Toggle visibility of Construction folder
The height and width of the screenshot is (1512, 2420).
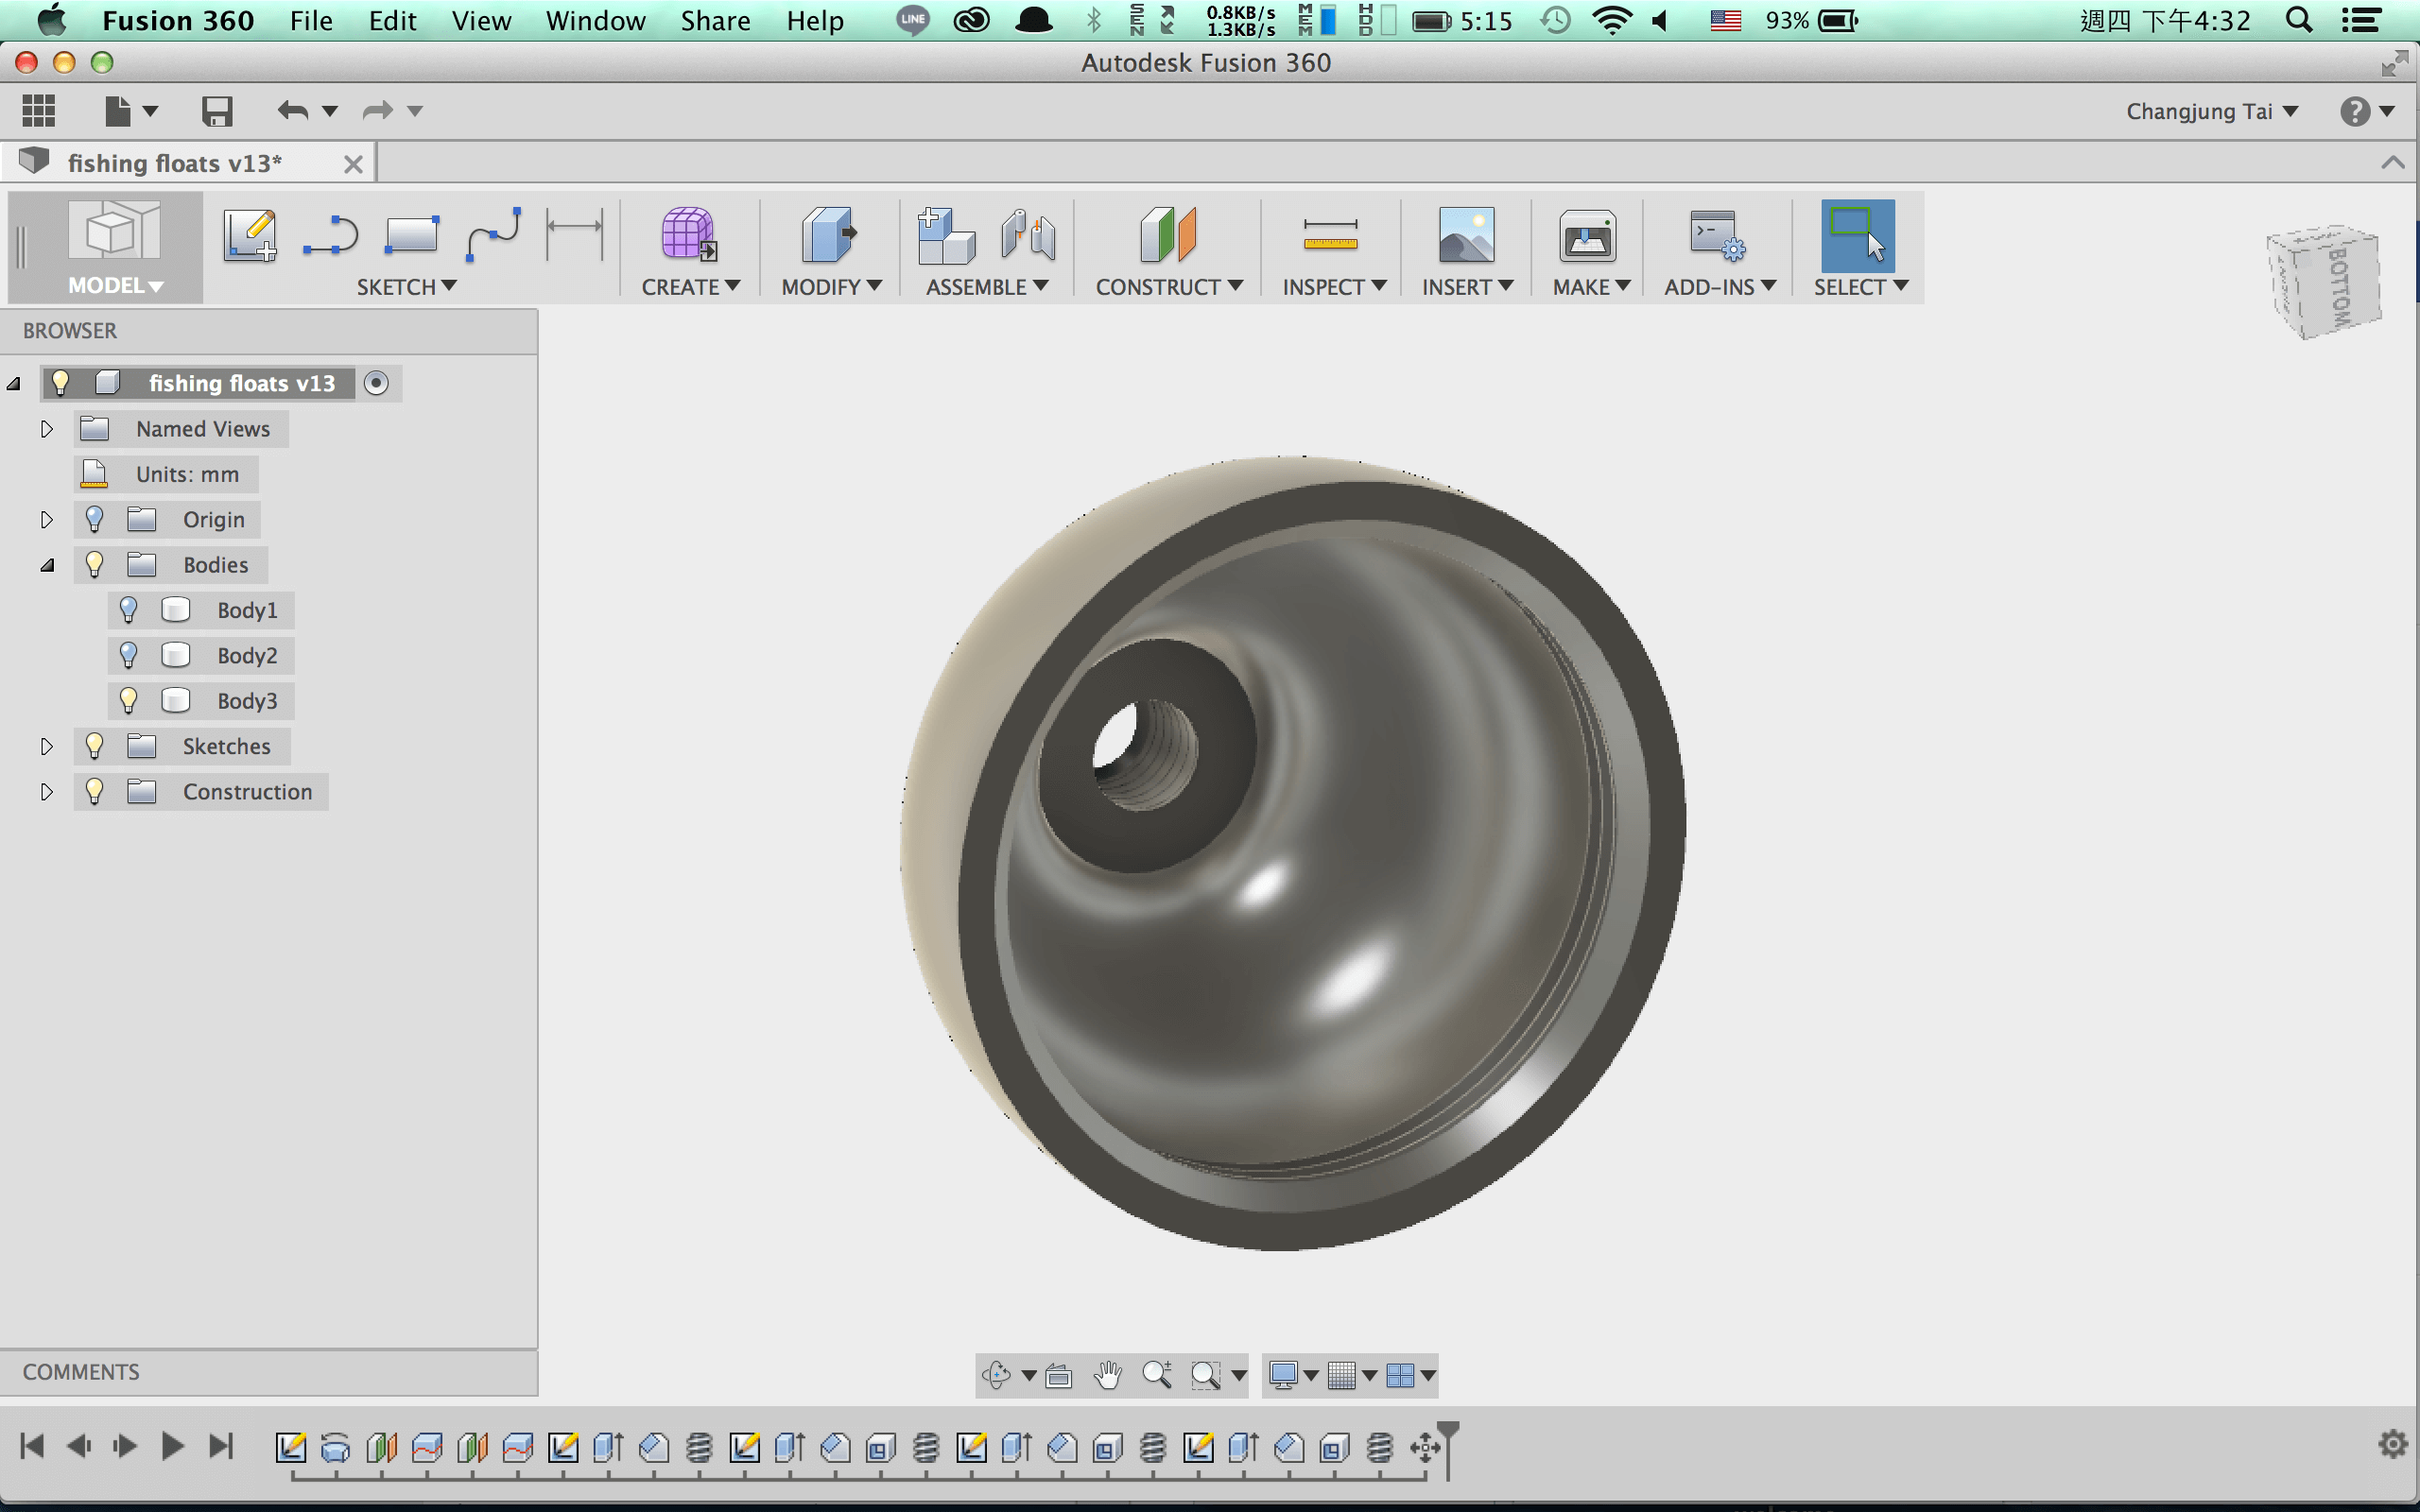[94, 791]
